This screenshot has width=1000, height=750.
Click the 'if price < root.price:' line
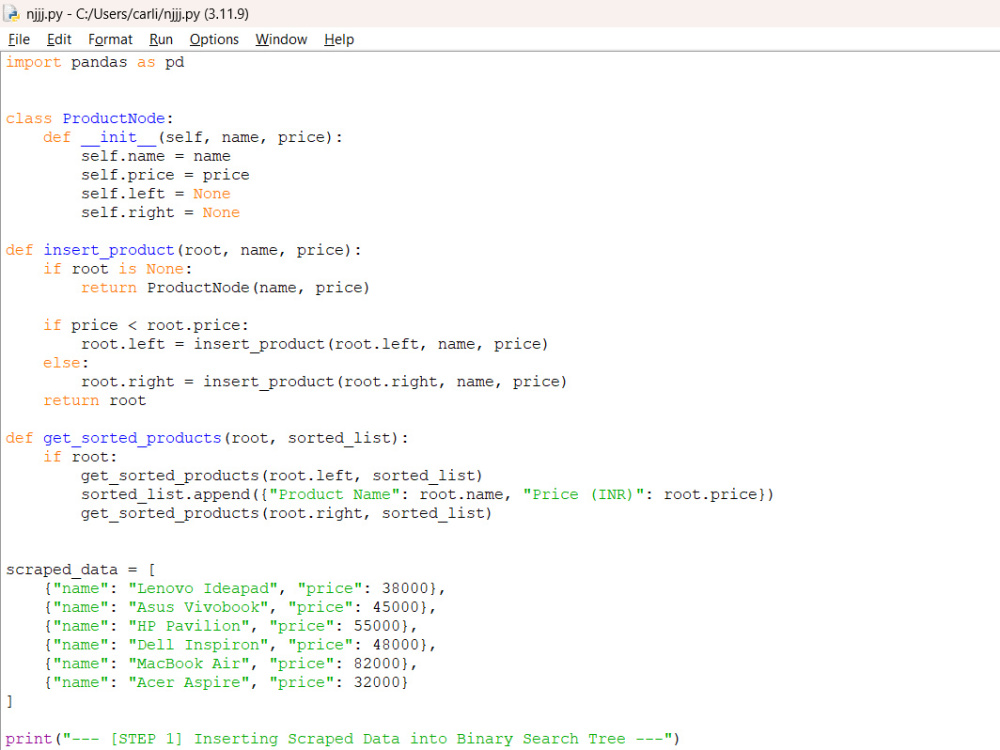tap(146, 325)
